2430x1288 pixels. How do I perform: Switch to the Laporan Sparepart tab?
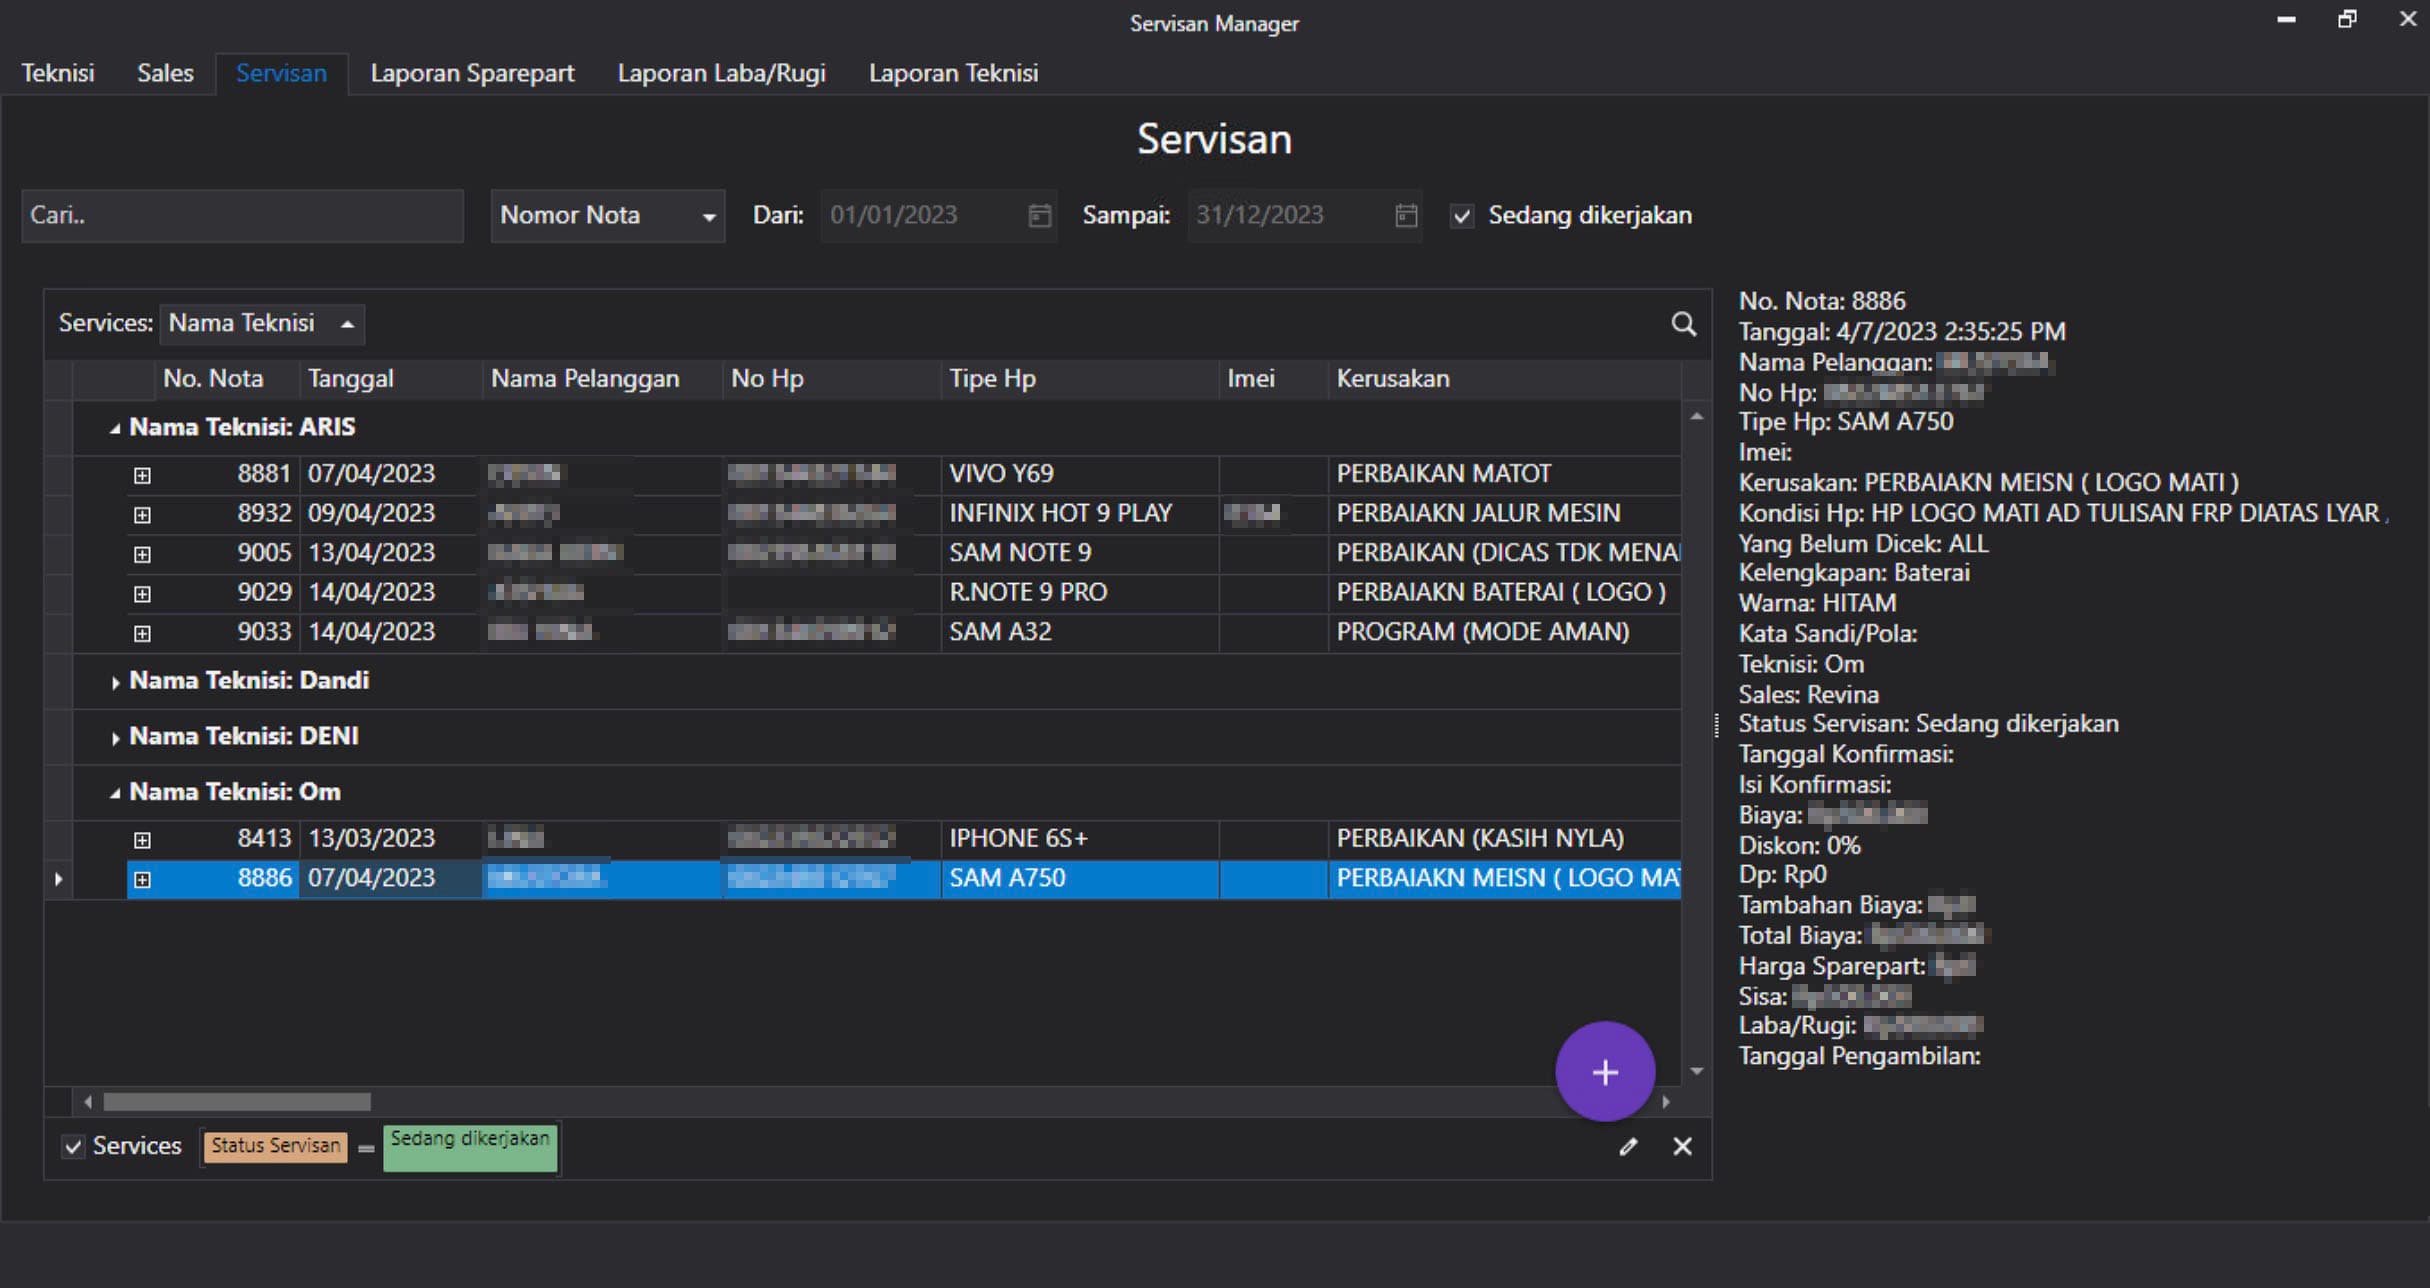(x=472, y=73)
